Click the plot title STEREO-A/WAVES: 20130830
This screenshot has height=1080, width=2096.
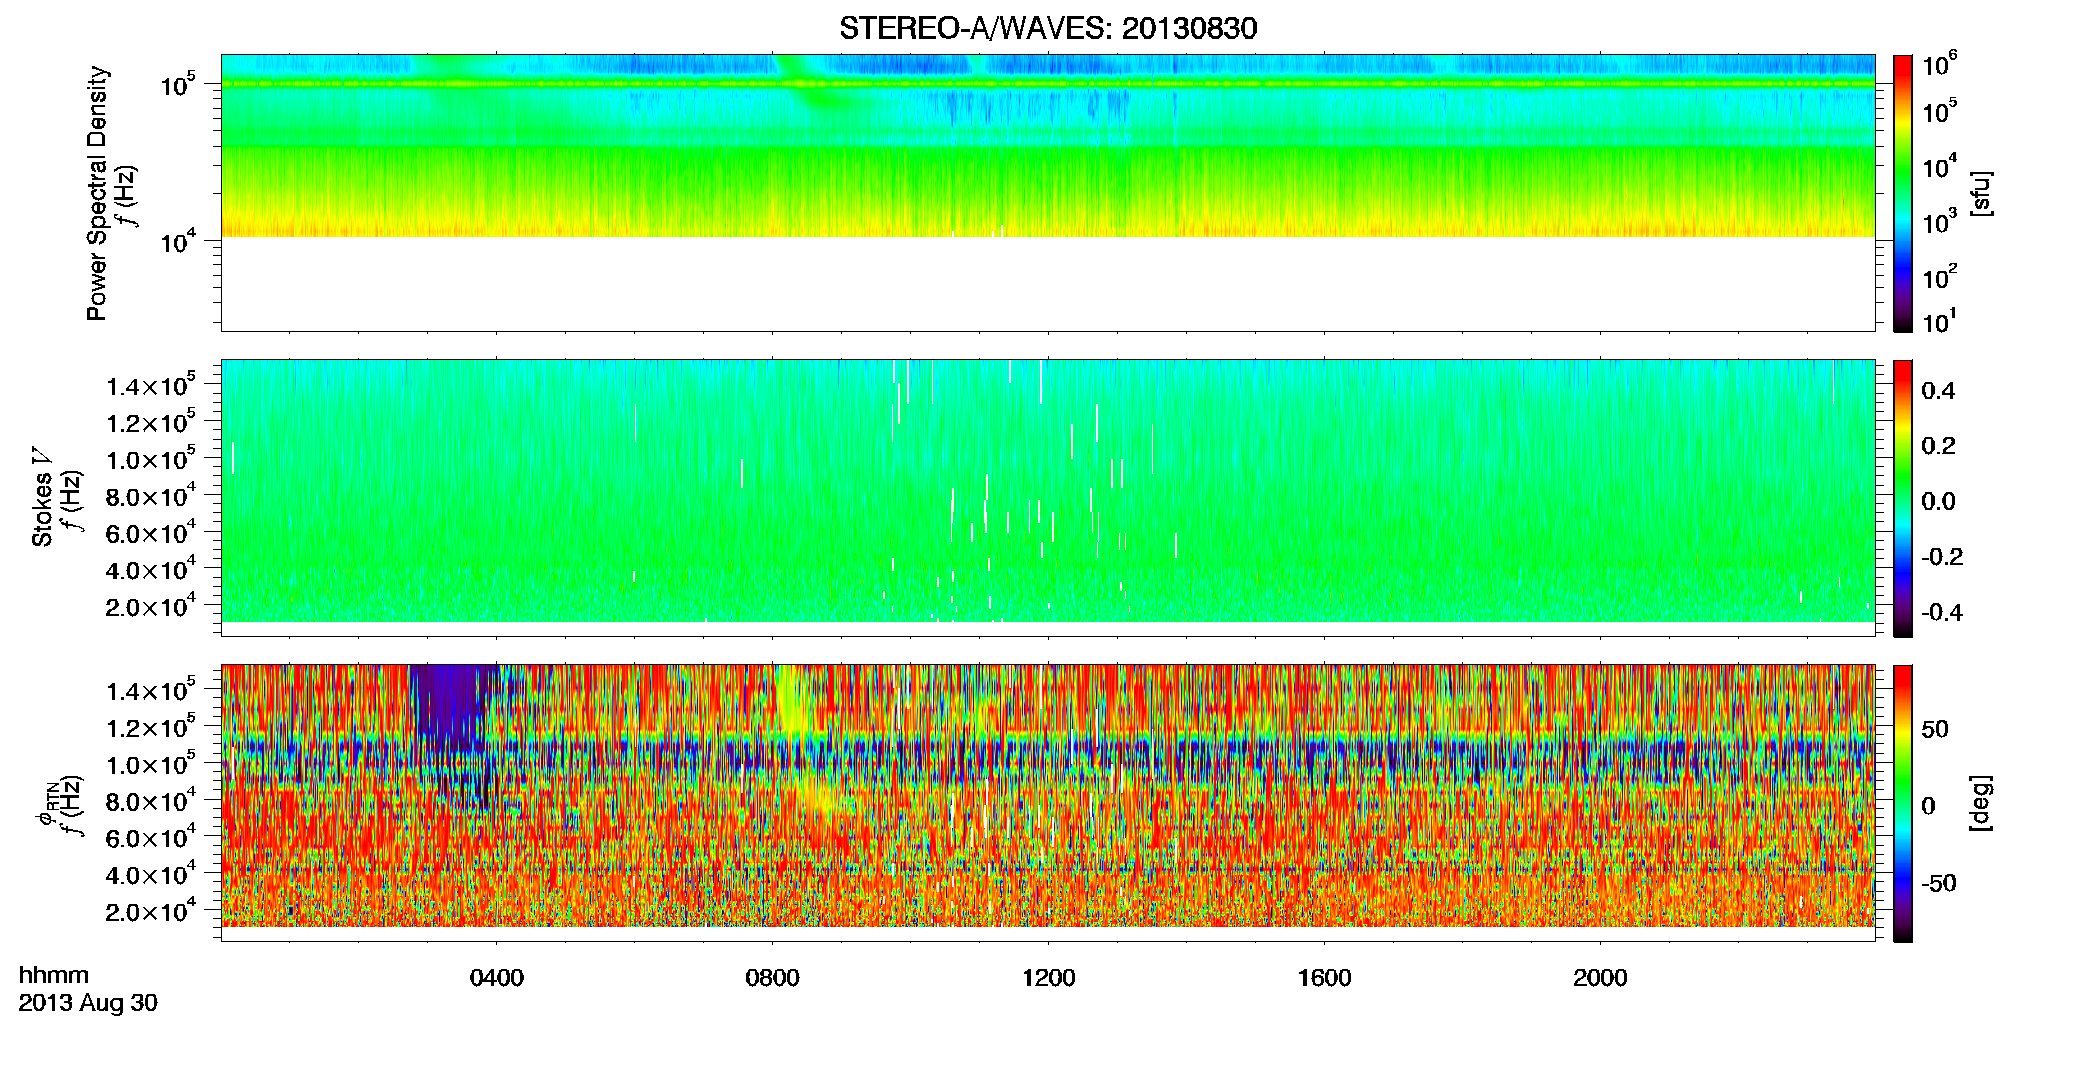[x=1047, y=28]
